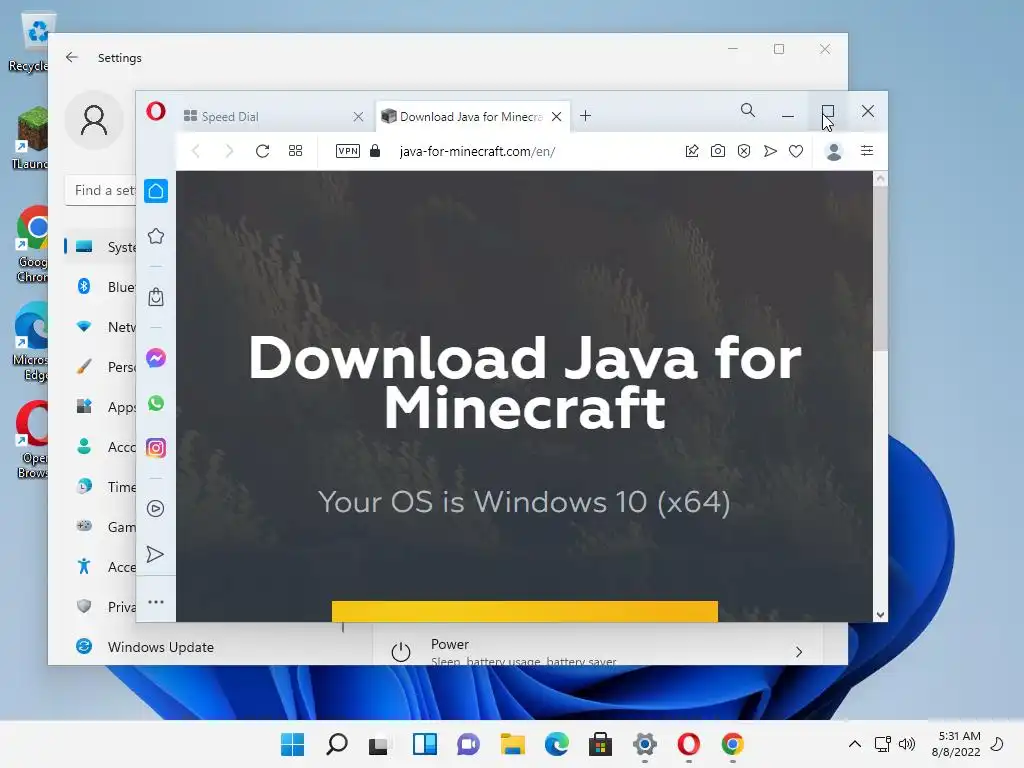Click the share page icon in address bar
Image resolution: width=1024 pixels, height=768 pixels.
tap(692, 151)
